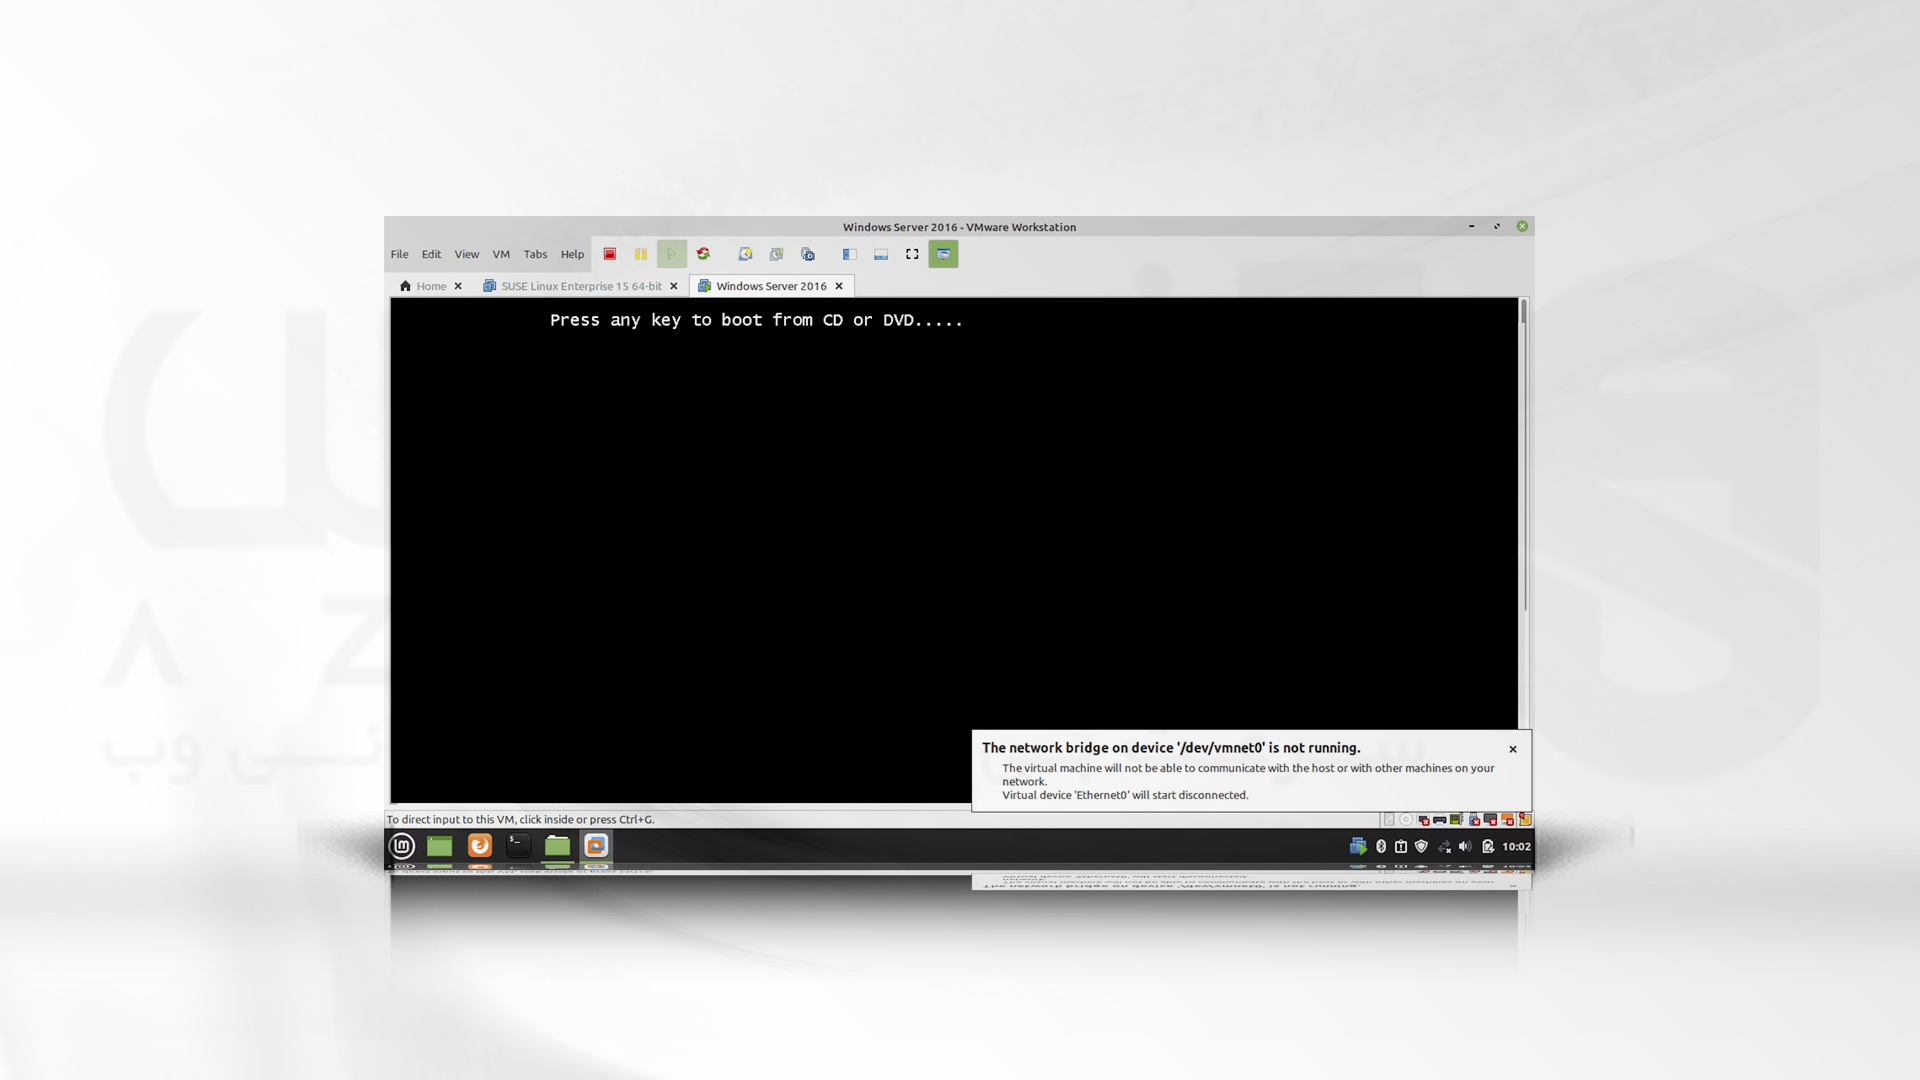Click the green Power On play icon

[x=672, y=254]
